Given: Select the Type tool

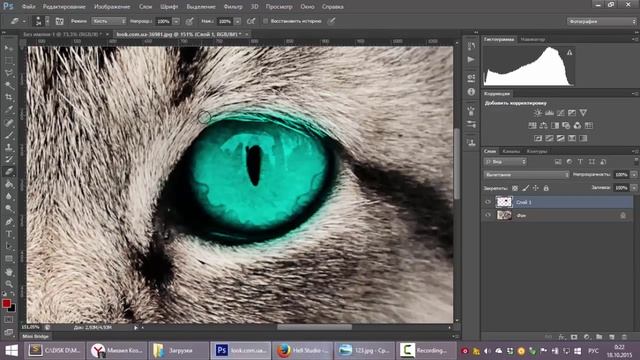Looking at the screenshot, I should [x=9, y=234].
